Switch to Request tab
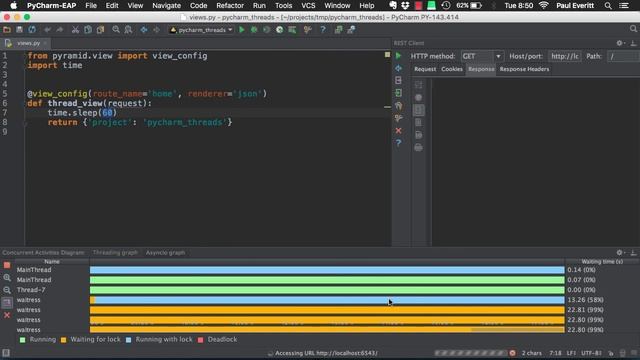The image size is (640, 360). pyautogui.click(x=425, y=69)
